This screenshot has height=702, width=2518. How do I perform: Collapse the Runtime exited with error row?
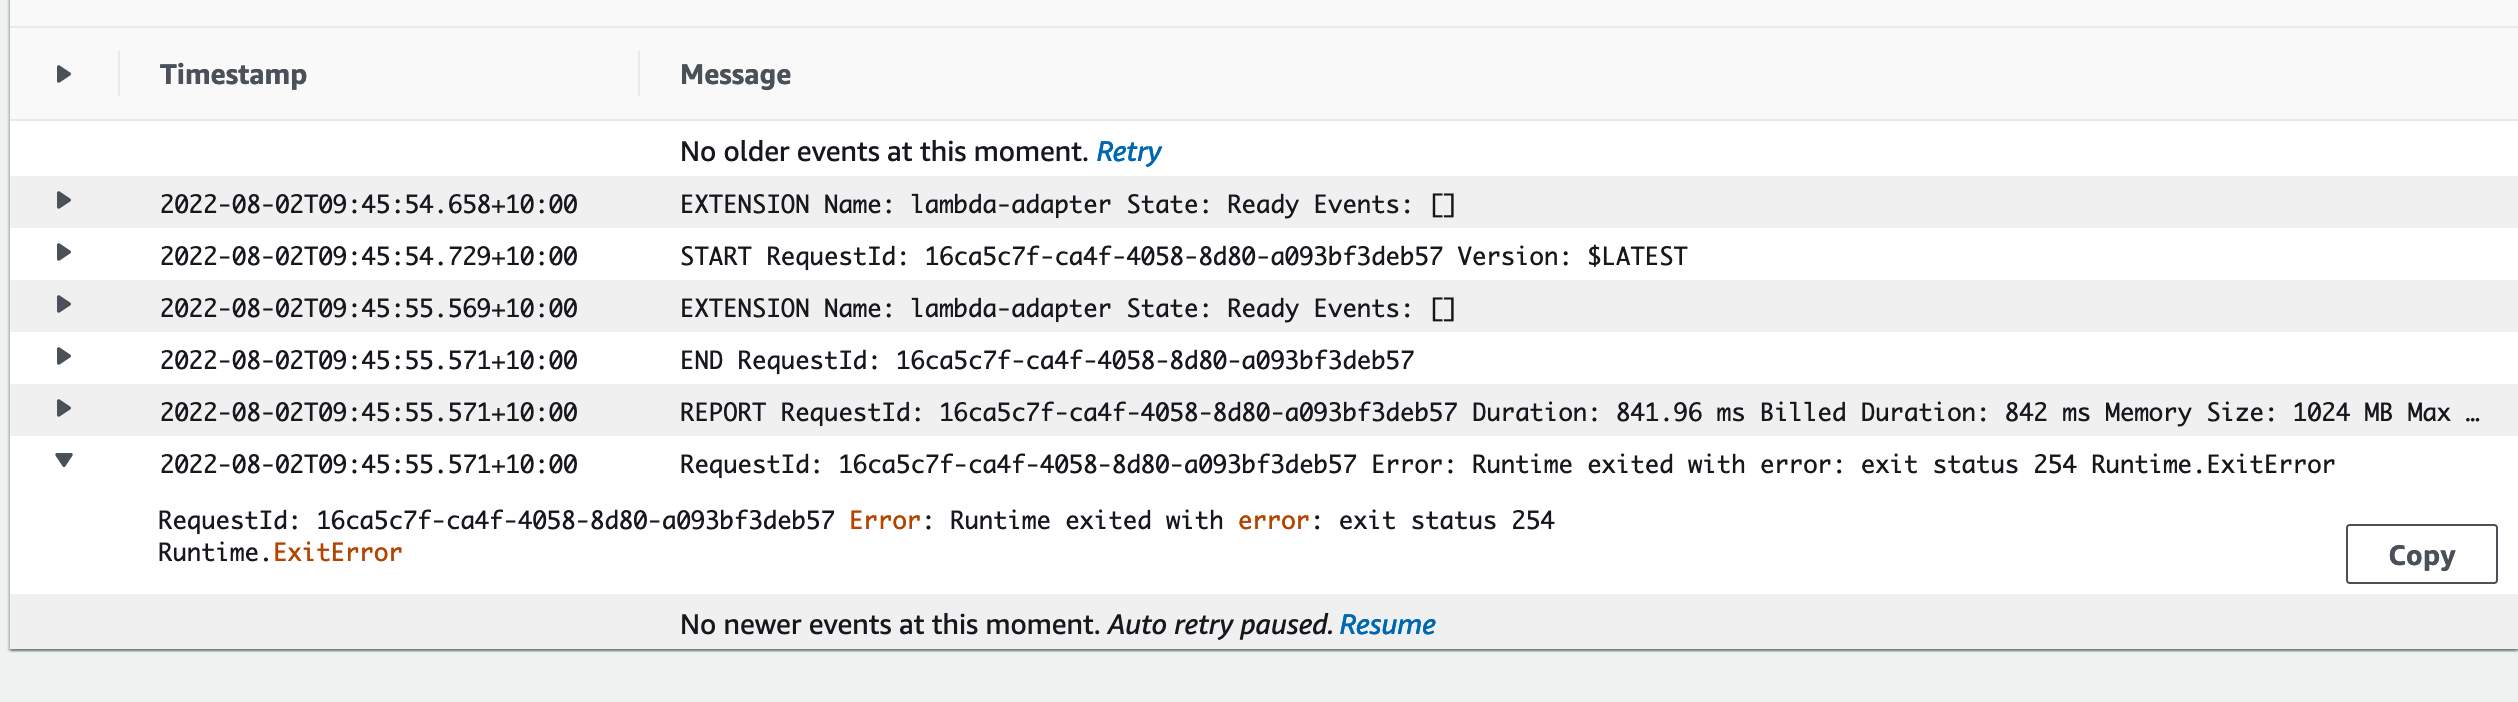coord(63,460)
